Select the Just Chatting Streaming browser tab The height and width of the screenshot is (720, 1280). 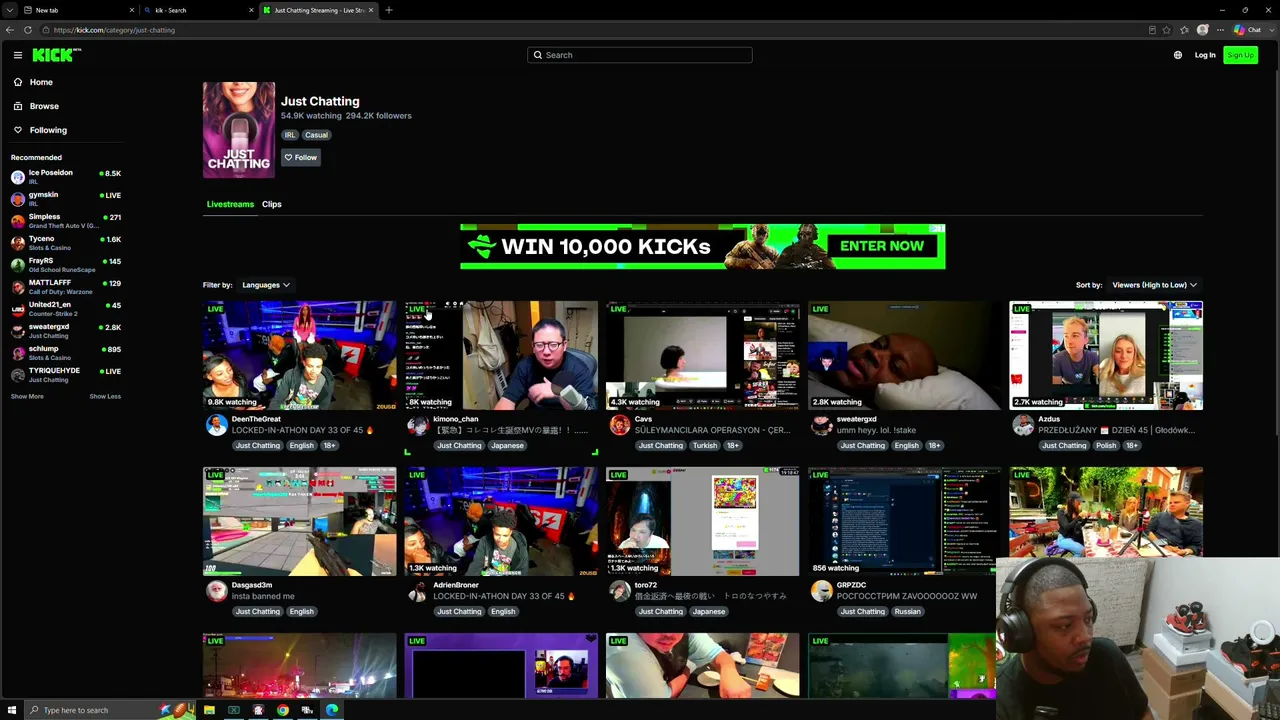coord(318,10)
